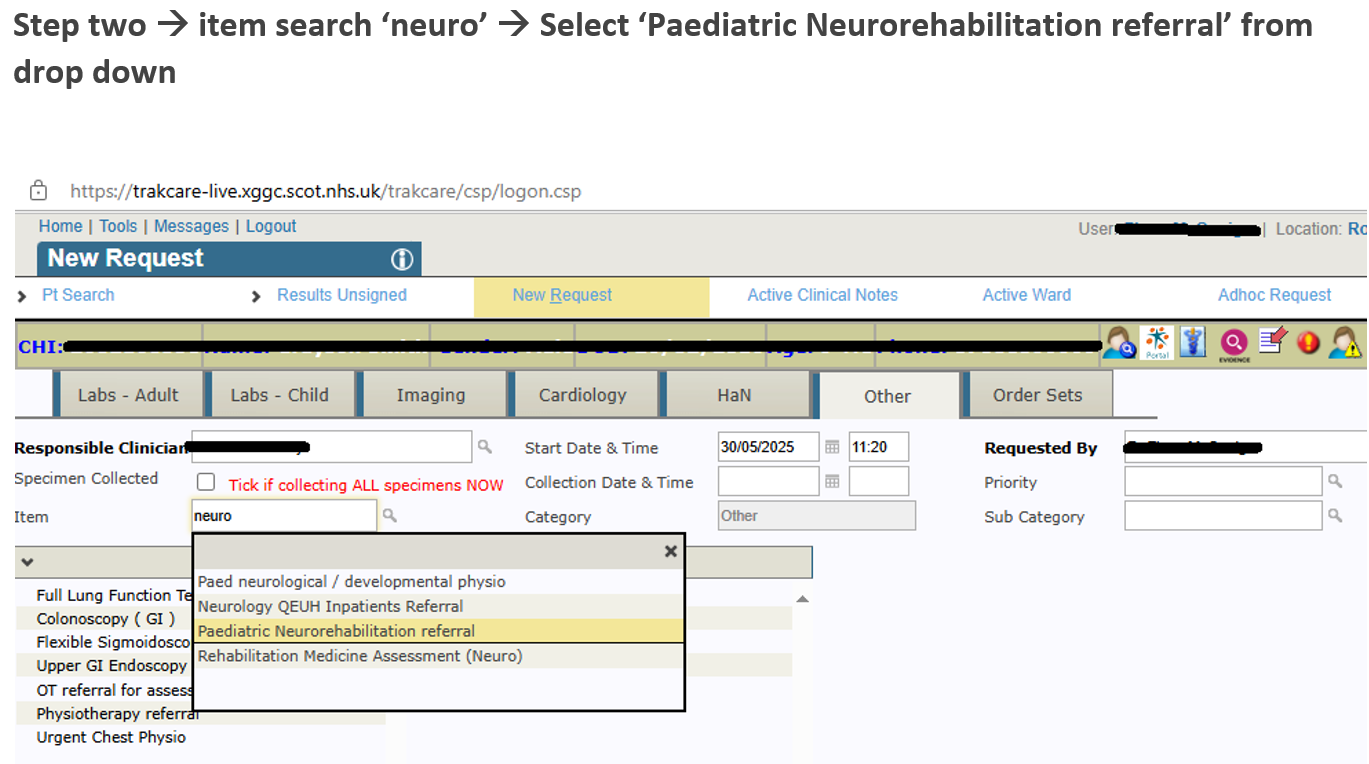
Task: Collapse the item list chevron header
Action: [x=27, y=562]
